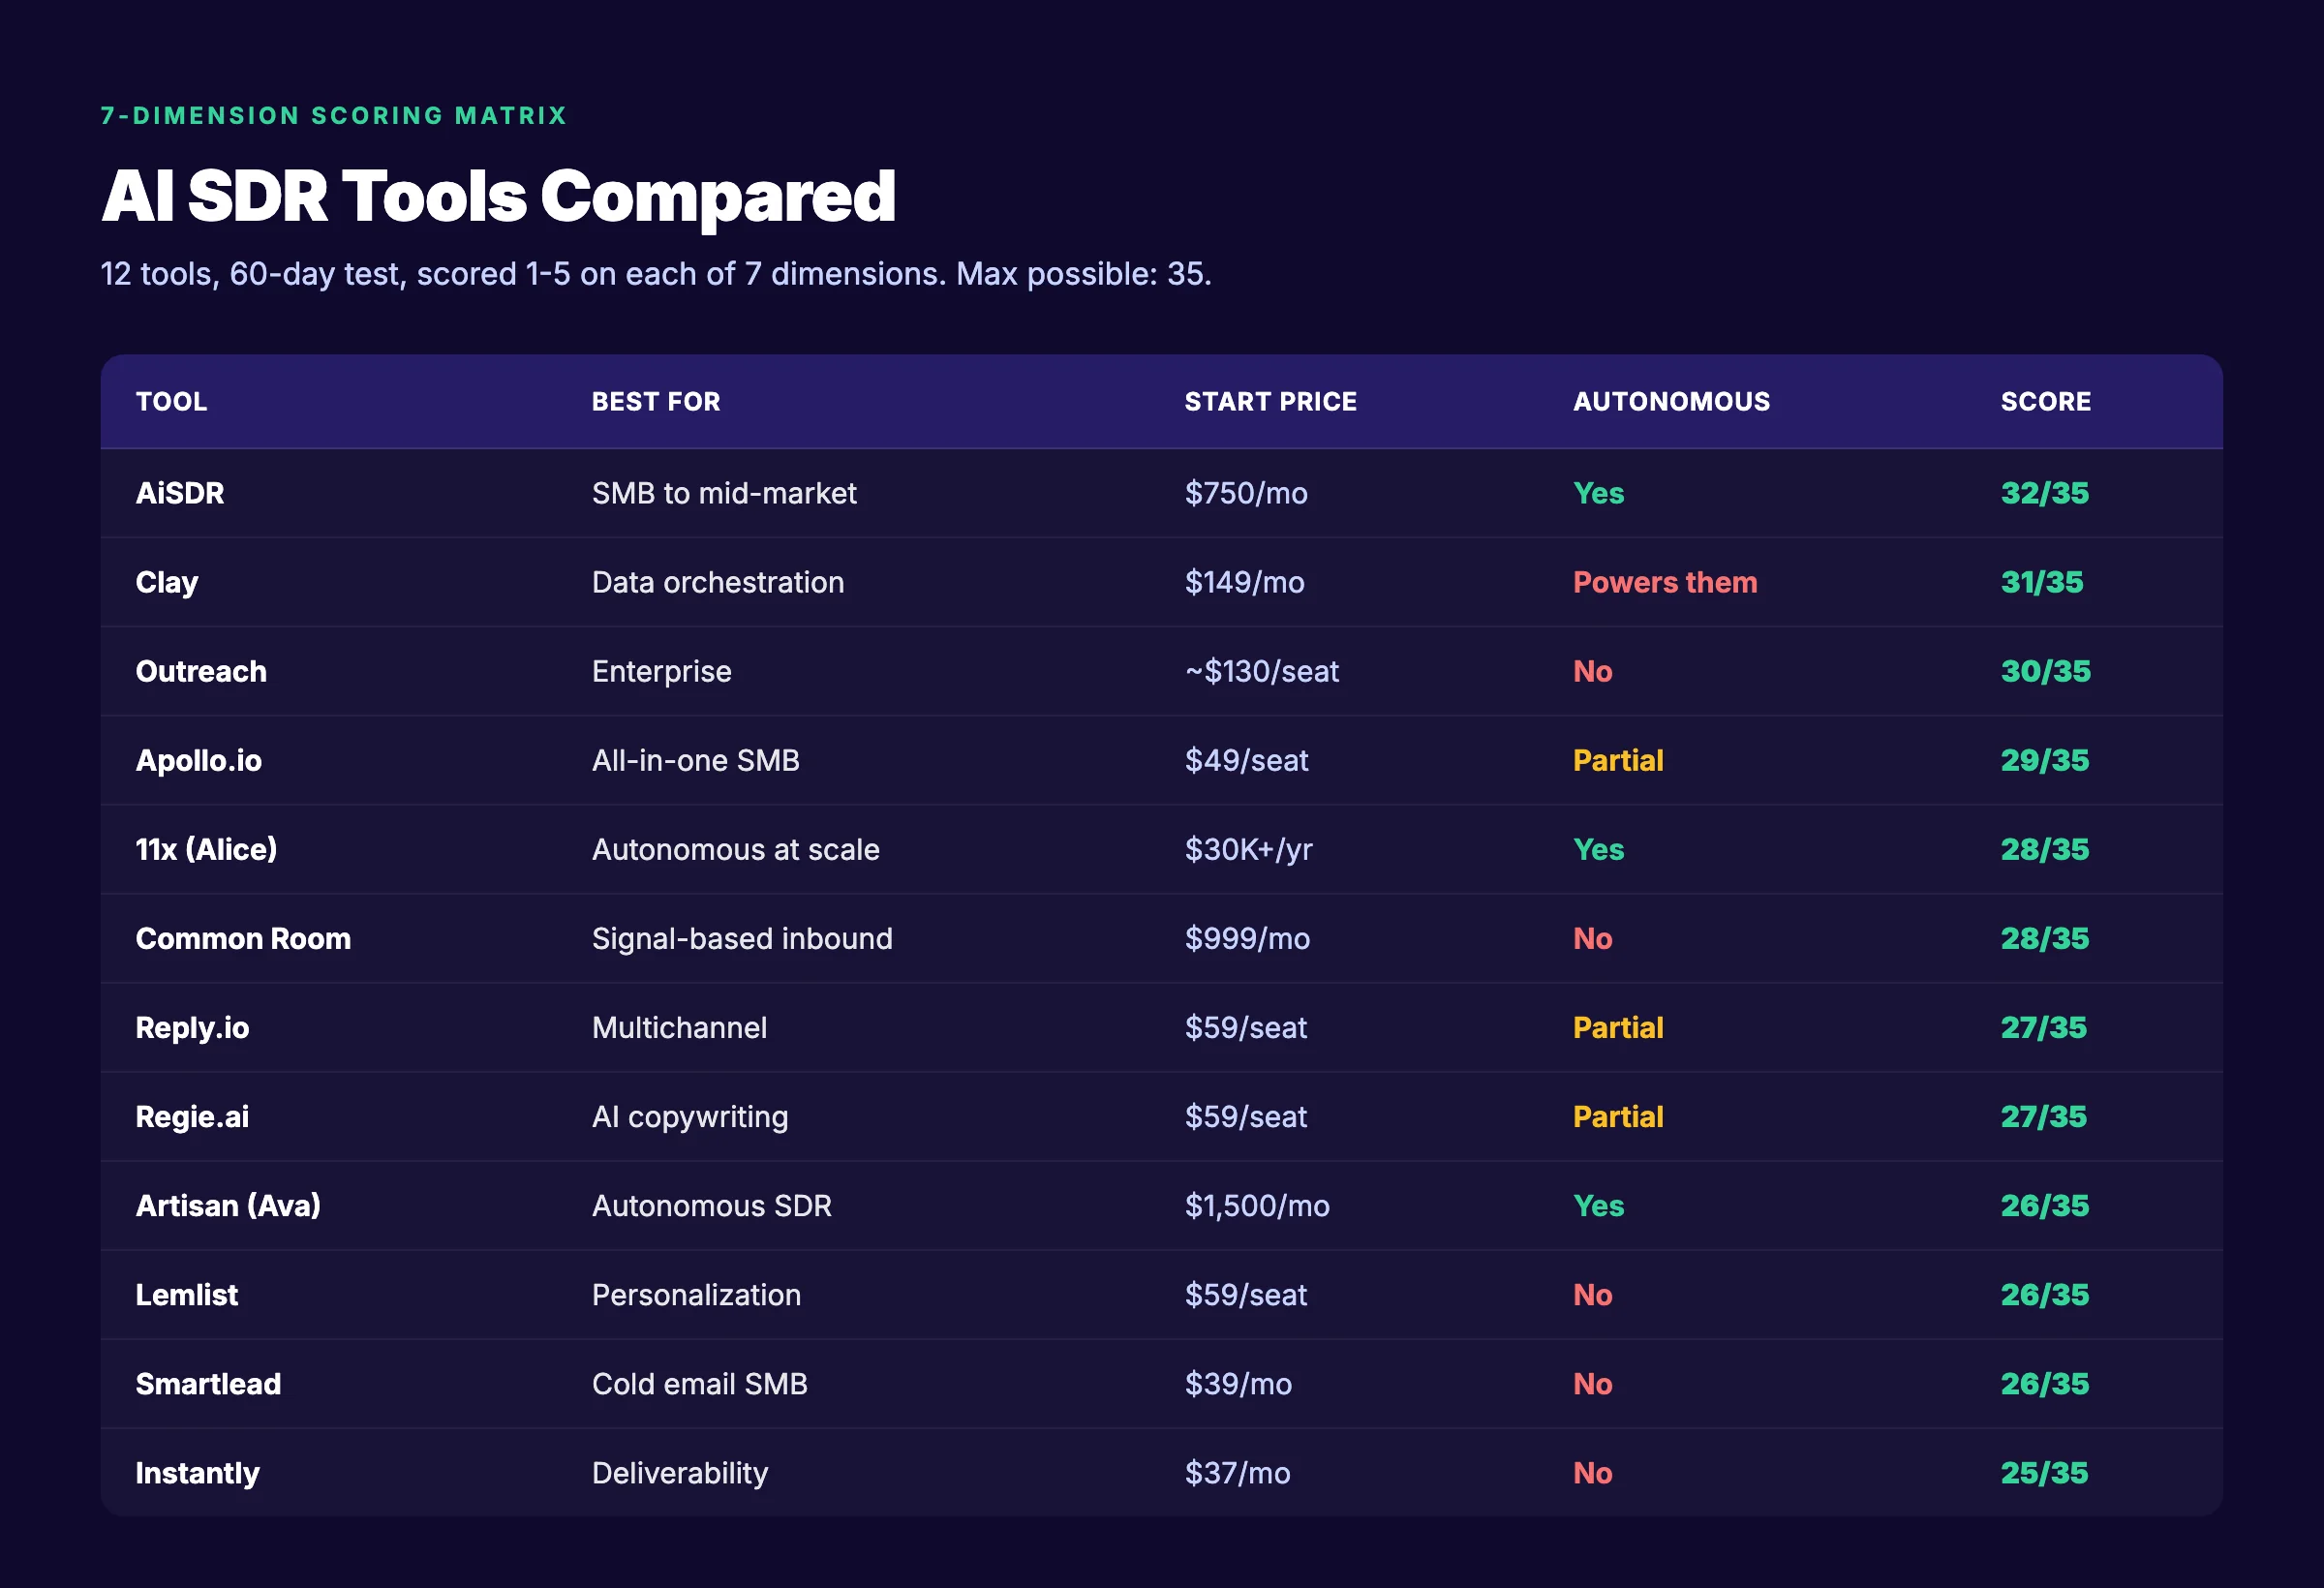Click Common Room's 28/35 score
Viewport: 2324px width, 1588px height.
(x=2045, y=939)
